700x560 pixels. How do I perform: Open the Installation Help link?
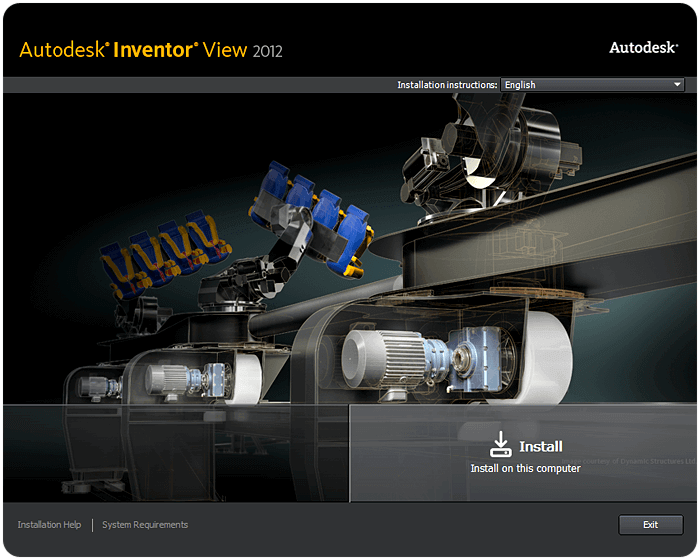49,525
